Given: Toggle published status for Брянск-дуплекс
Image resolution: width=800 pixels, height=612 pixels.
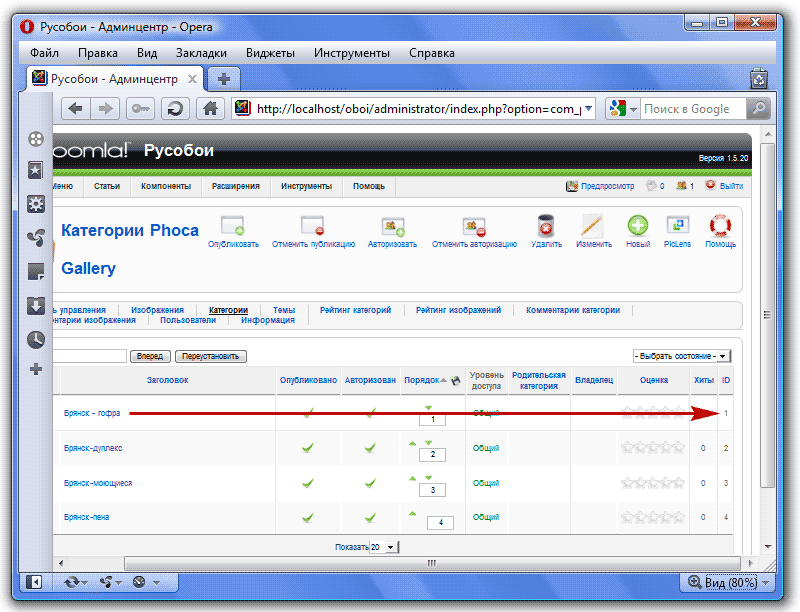Looking at the screenshot, I should [308, 448].
